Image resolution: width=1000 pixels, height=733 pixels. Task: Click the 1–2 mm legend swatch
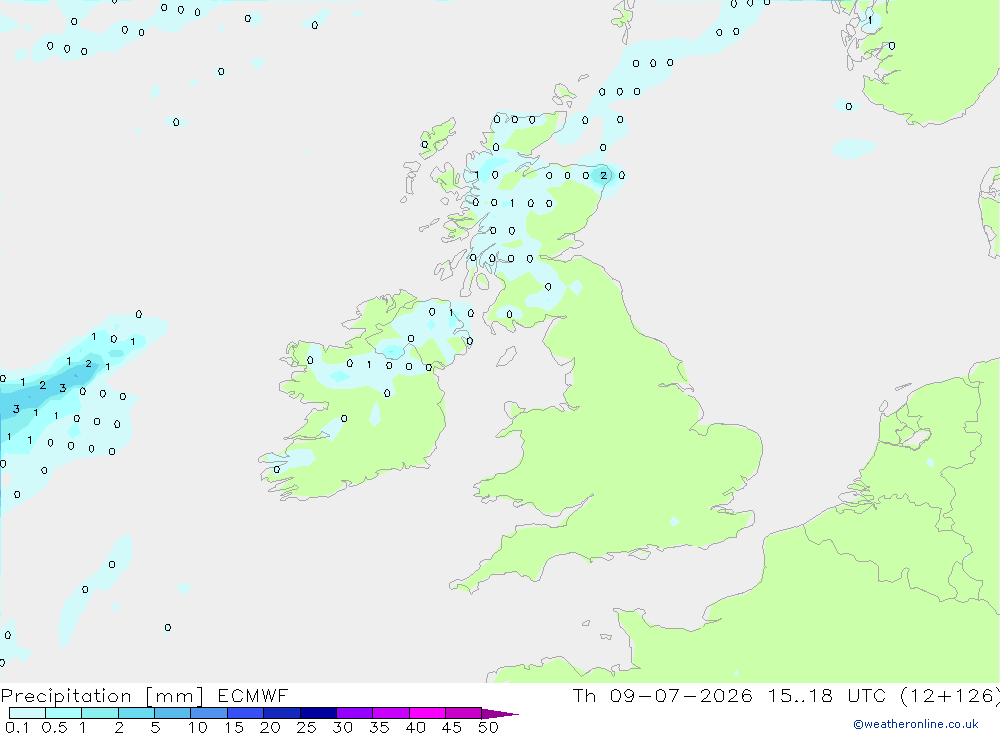(x=100, y=713)
